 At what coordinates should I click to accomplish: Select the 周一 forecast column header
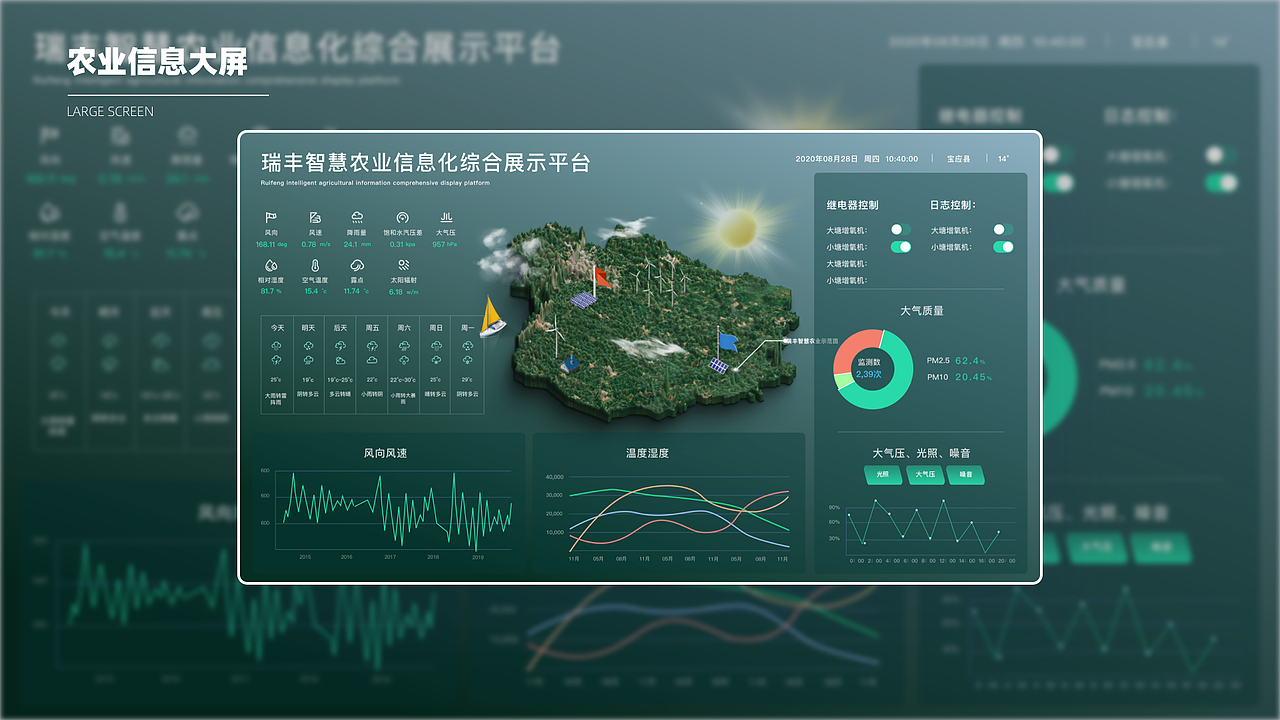[x=468, y=328]
